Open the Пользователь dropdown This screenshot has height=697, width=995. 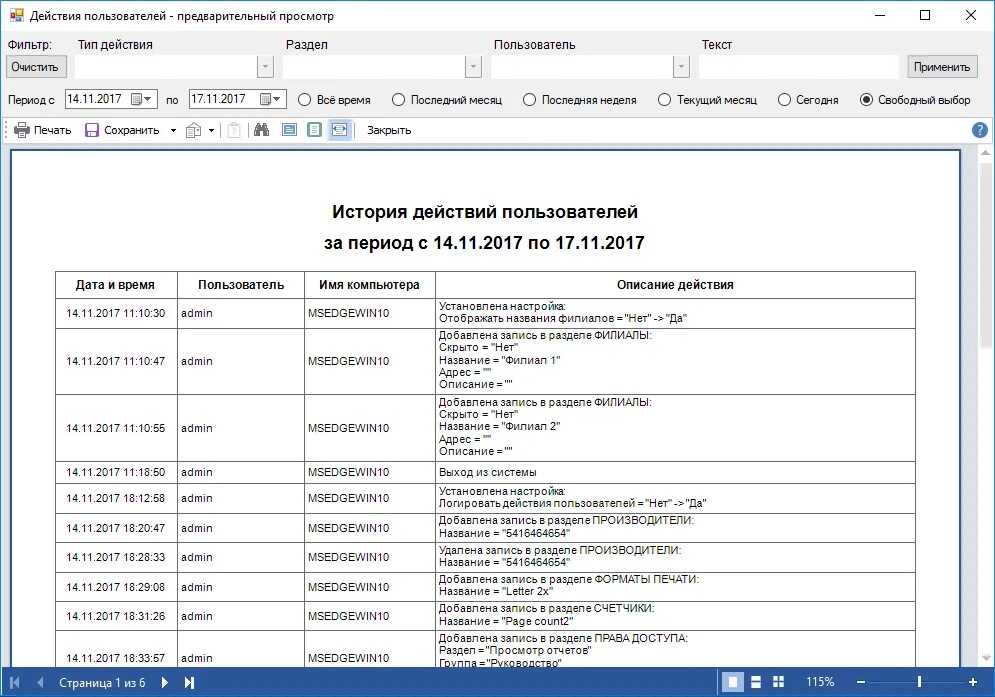pyautogui.click(x=682, y=67)
